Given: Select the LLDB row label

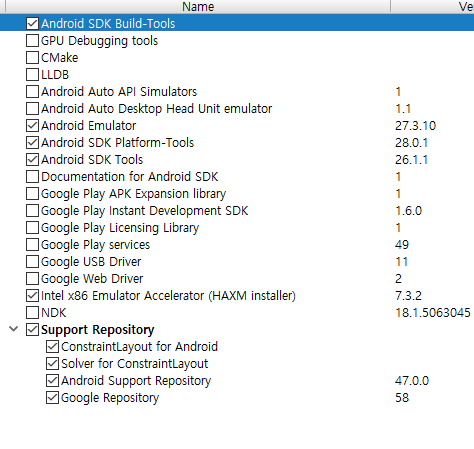Looking at the screenshot, I should pyautogui.click(x=55, y=75).
